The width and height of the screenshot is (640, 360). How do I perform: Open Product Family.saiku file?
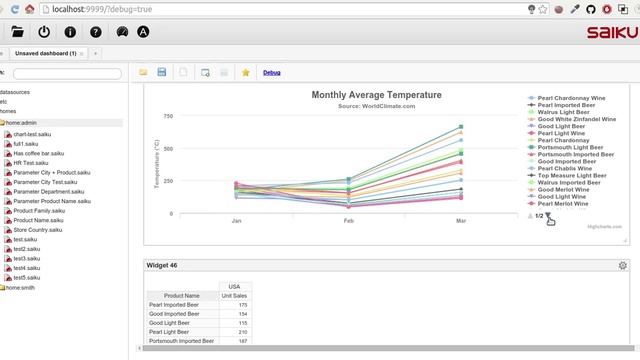(39, 211)
